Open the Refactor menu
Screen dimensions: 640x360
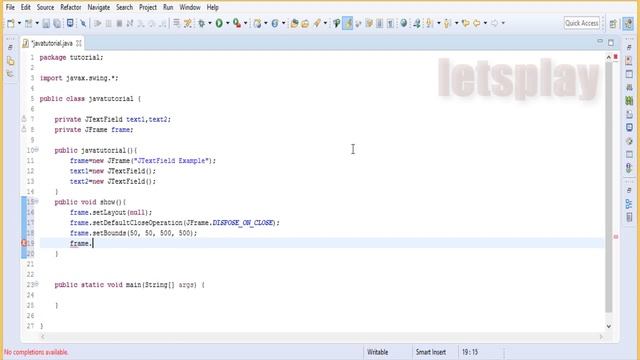[x=71, y=7]
